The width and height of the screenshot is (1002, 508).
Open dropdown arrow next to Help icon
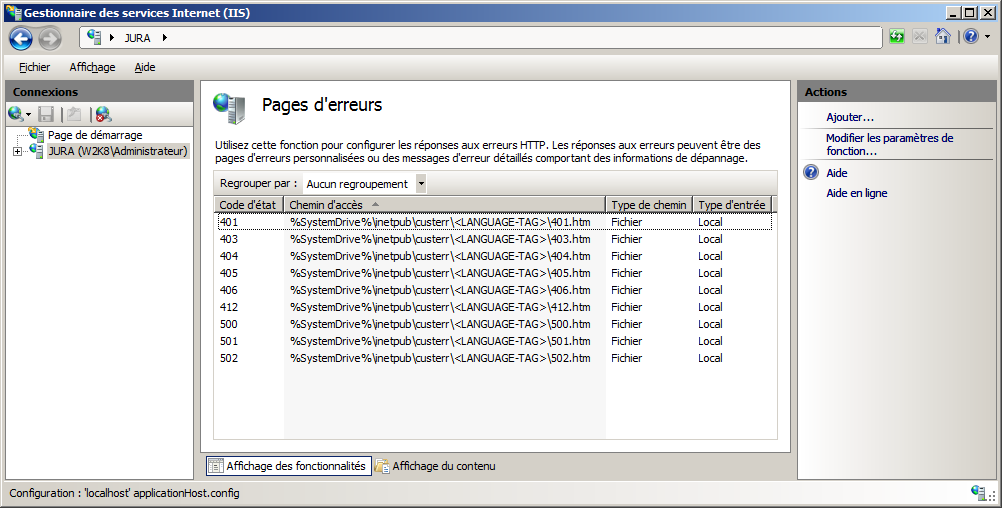click(x=987, y=37)
